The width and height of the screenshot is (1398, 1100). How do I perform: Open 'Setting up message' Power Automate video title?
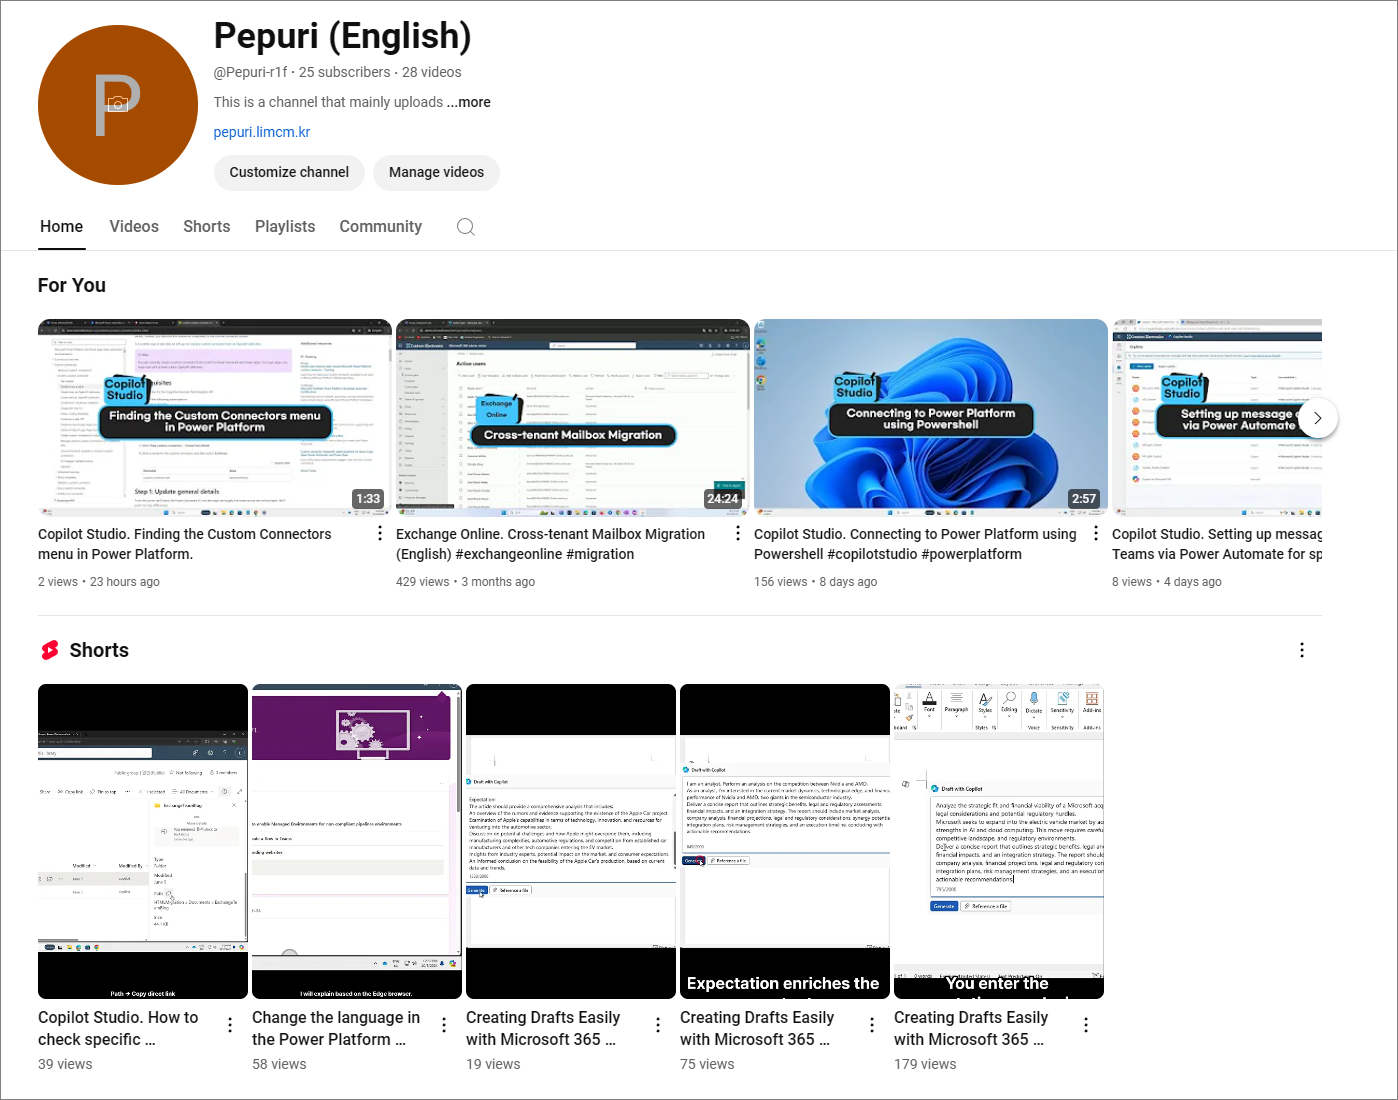pyautogui.click(x=1217, y=544)
